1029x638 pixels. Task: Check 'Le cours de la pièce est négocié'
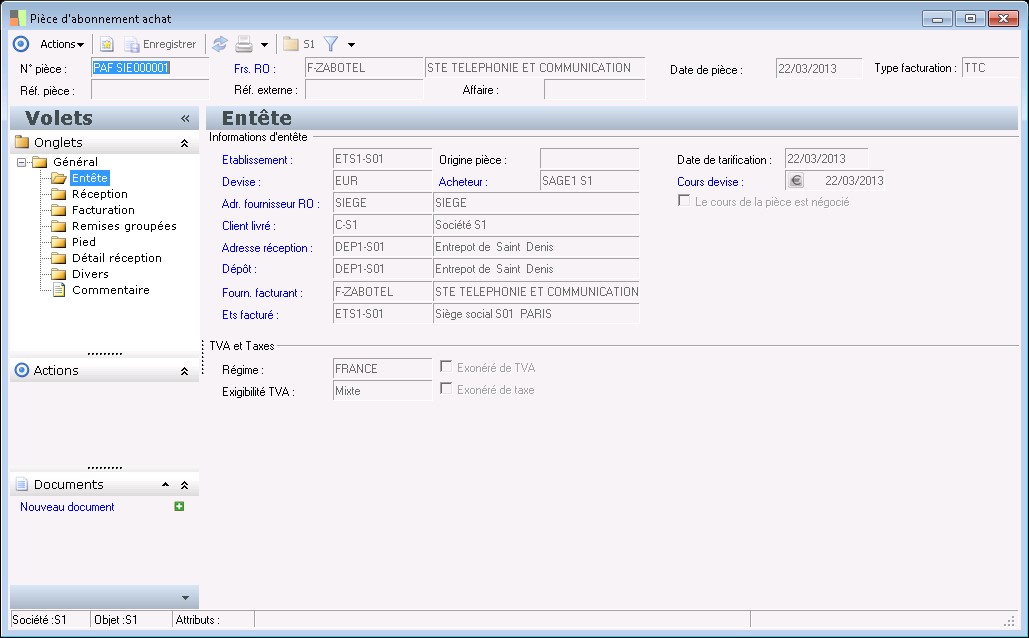pos(684,201)
